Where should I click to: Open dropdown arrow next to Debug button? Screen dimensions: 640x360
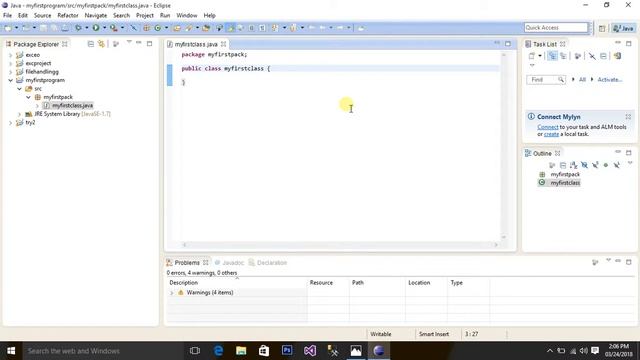(87, 28)
